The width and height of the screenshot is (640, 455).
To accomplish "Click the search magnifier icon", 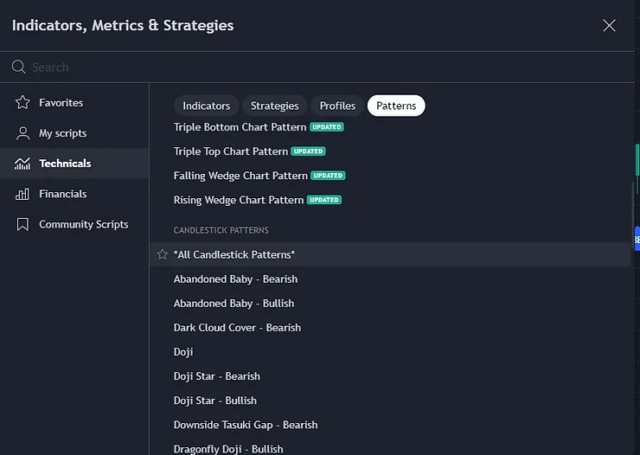I will tap(18, 67).
